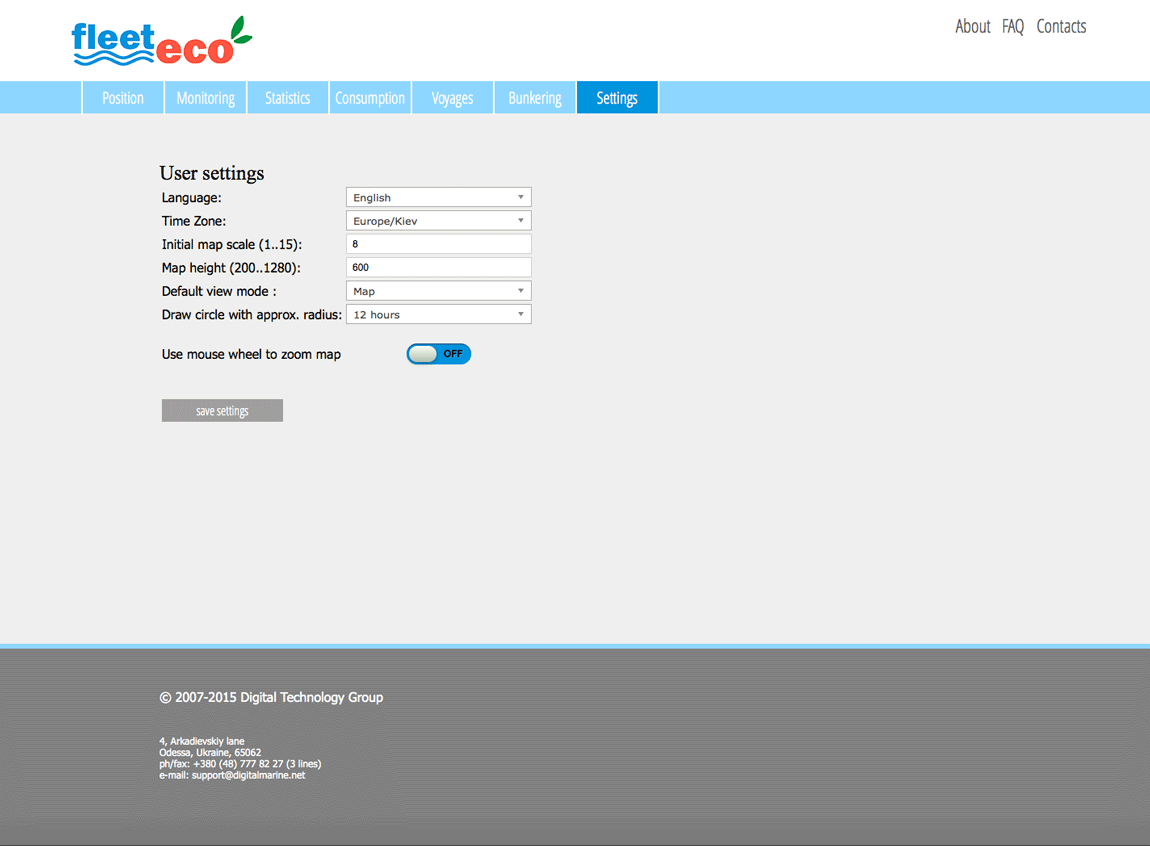This screenshot has width=1150, height=846.
Task: Expand the Time Zone dropdown
Action: (x=438, y=221)
